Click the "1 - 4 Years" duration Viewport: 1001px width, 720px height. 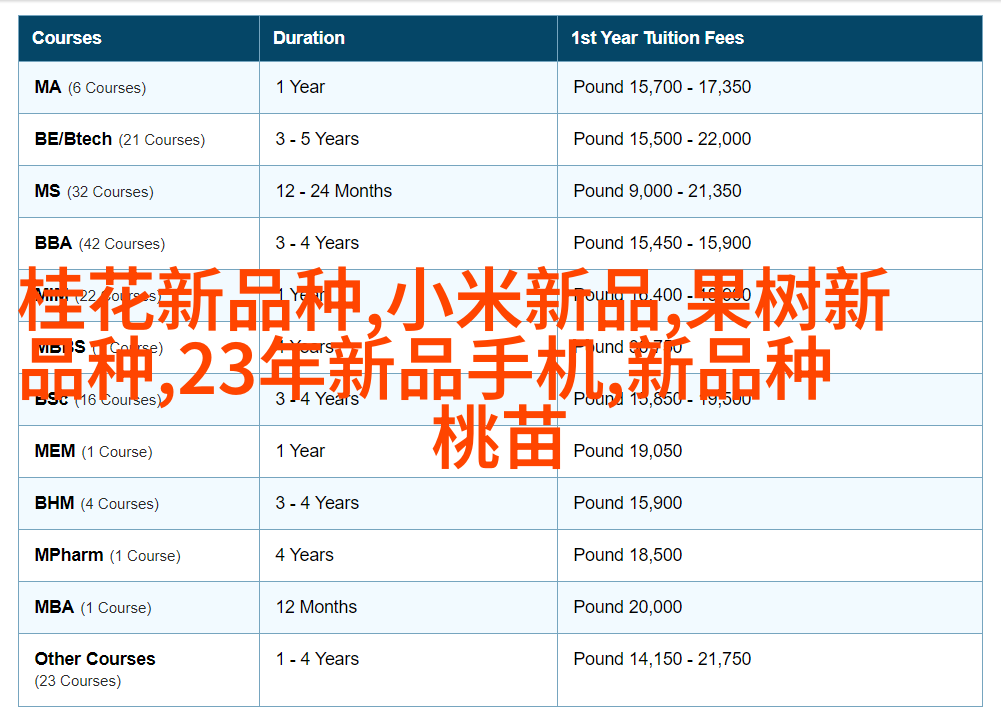pos(317,659)
